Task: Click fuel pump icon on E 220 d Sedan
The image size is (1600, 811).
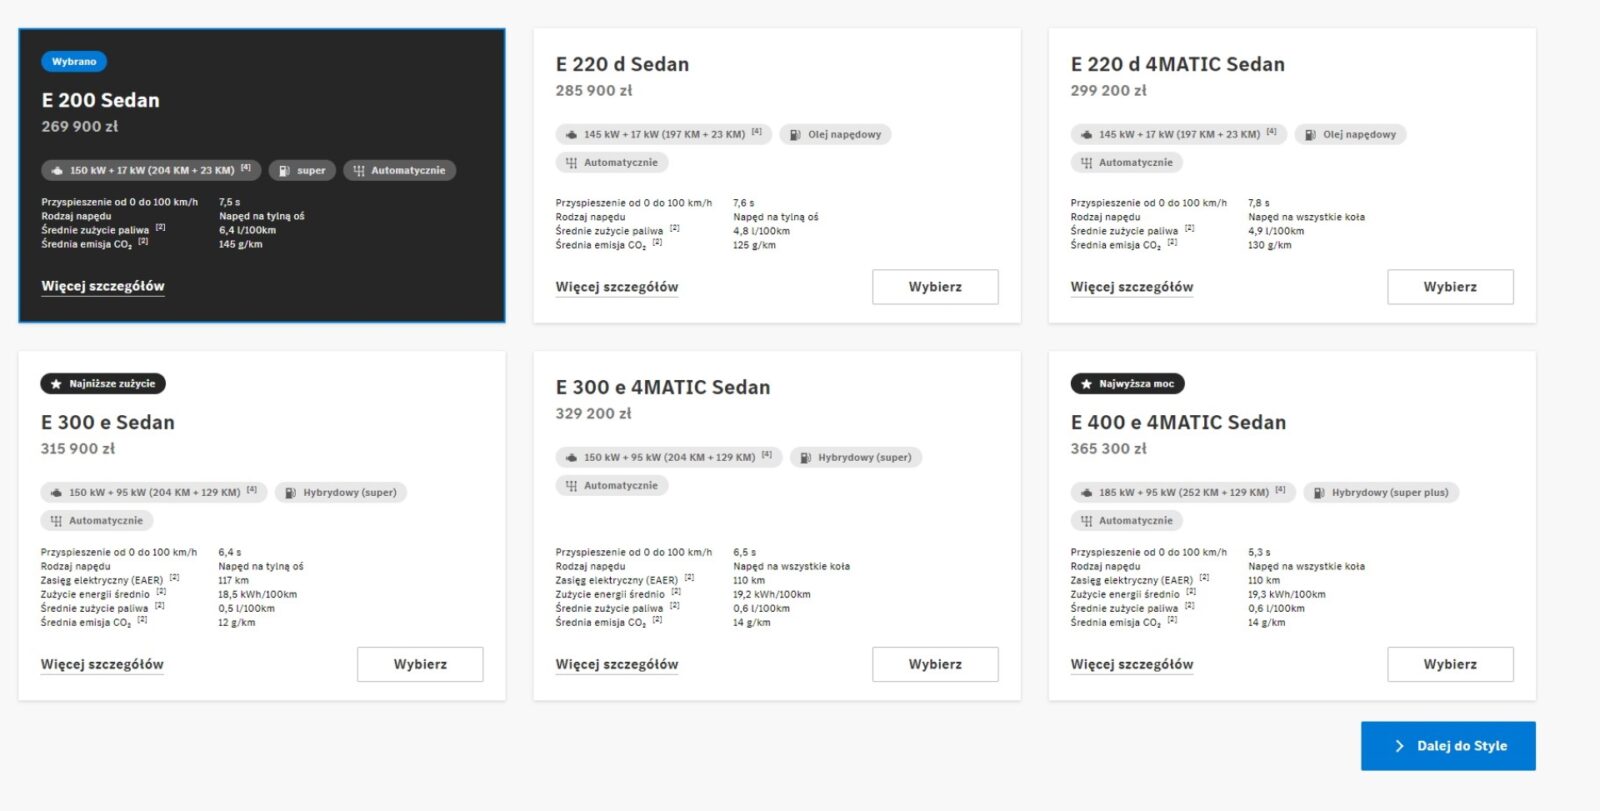Action: click(x=795, y=135)
